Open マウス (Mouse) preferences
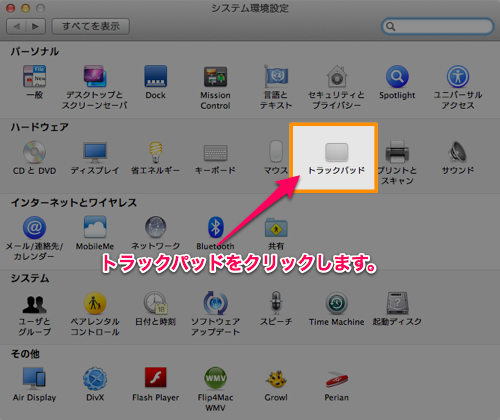This screenshot has height=420, width=500. point(276,152)
